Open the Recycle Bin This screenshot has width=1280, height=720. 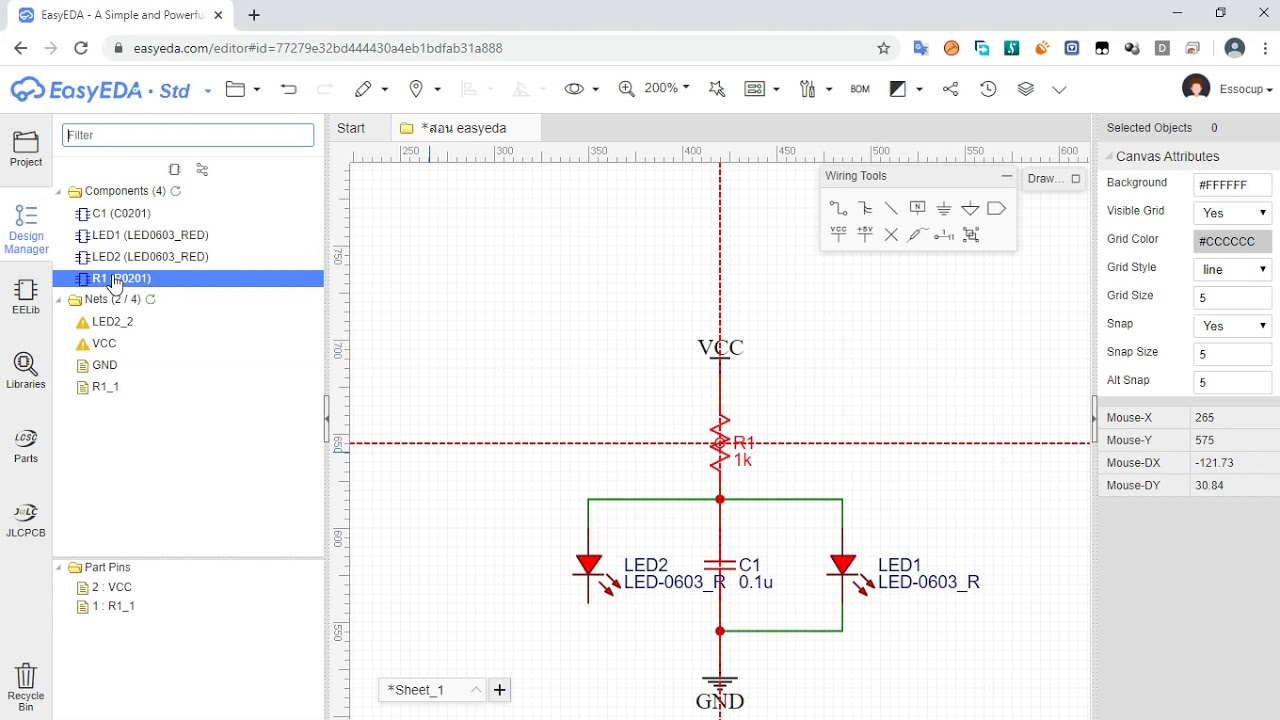tap(26, 687)
